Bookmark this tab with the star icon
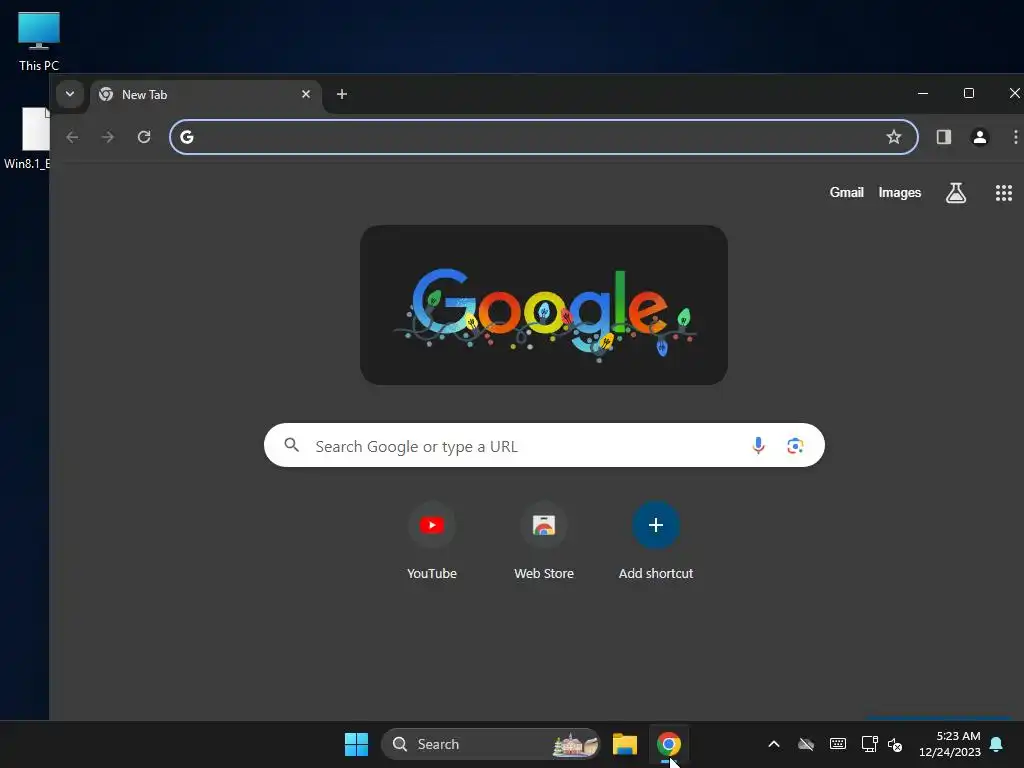 [893, 137]
